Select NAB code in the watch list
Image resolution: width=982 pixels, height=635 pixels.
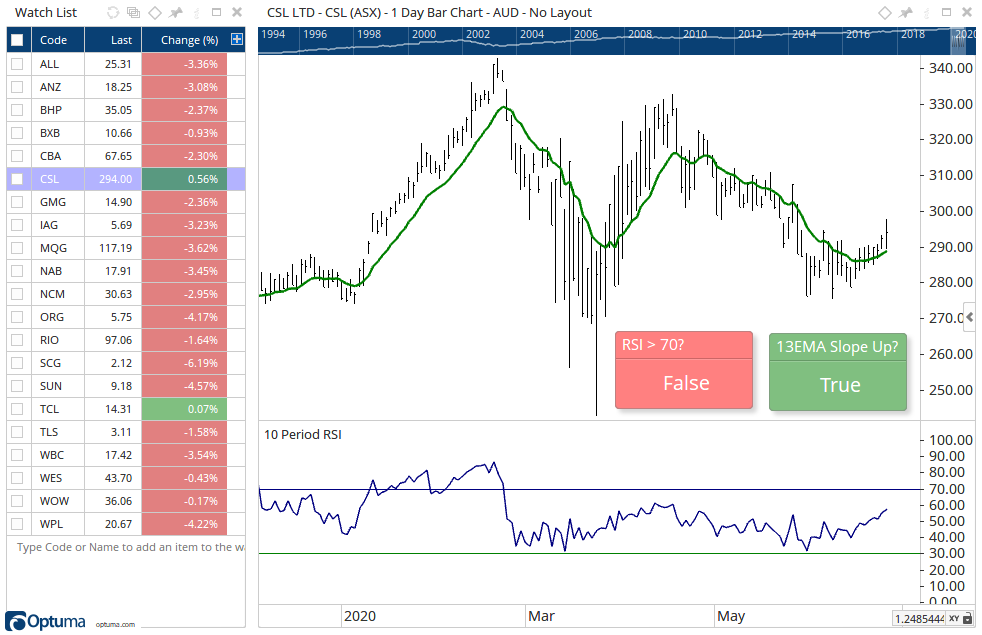(x=51, y=271)
